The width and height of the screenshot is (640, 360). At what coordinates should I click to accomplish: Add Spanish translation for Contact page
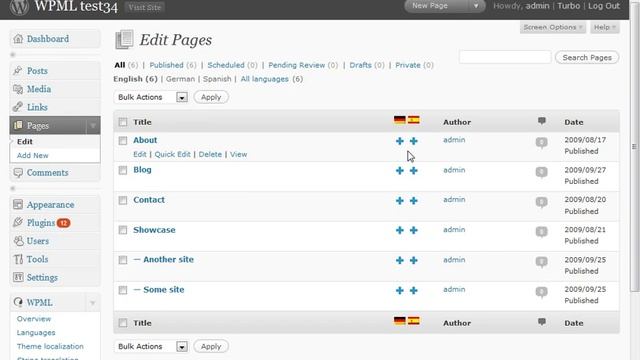tap(413, 201)
